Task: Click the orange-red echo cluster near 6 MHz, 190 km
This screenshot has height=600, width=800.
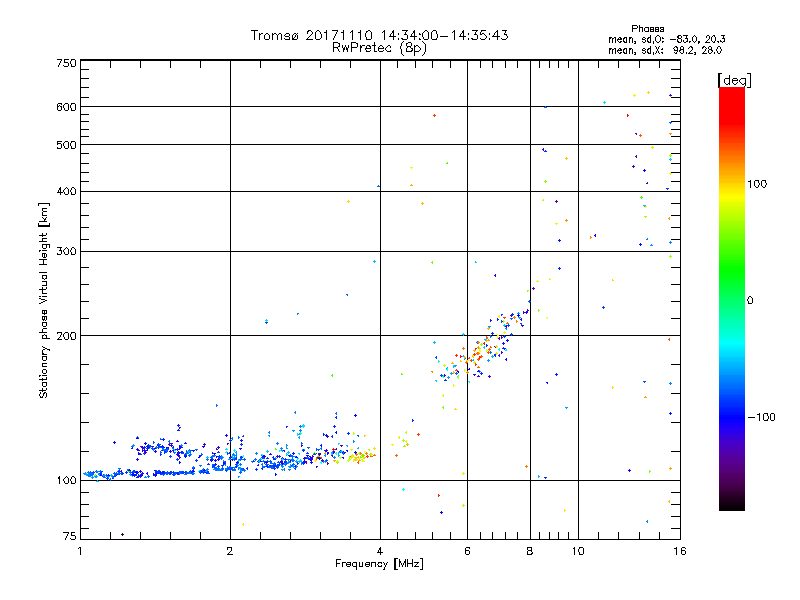Action: (x=477, y=353)
